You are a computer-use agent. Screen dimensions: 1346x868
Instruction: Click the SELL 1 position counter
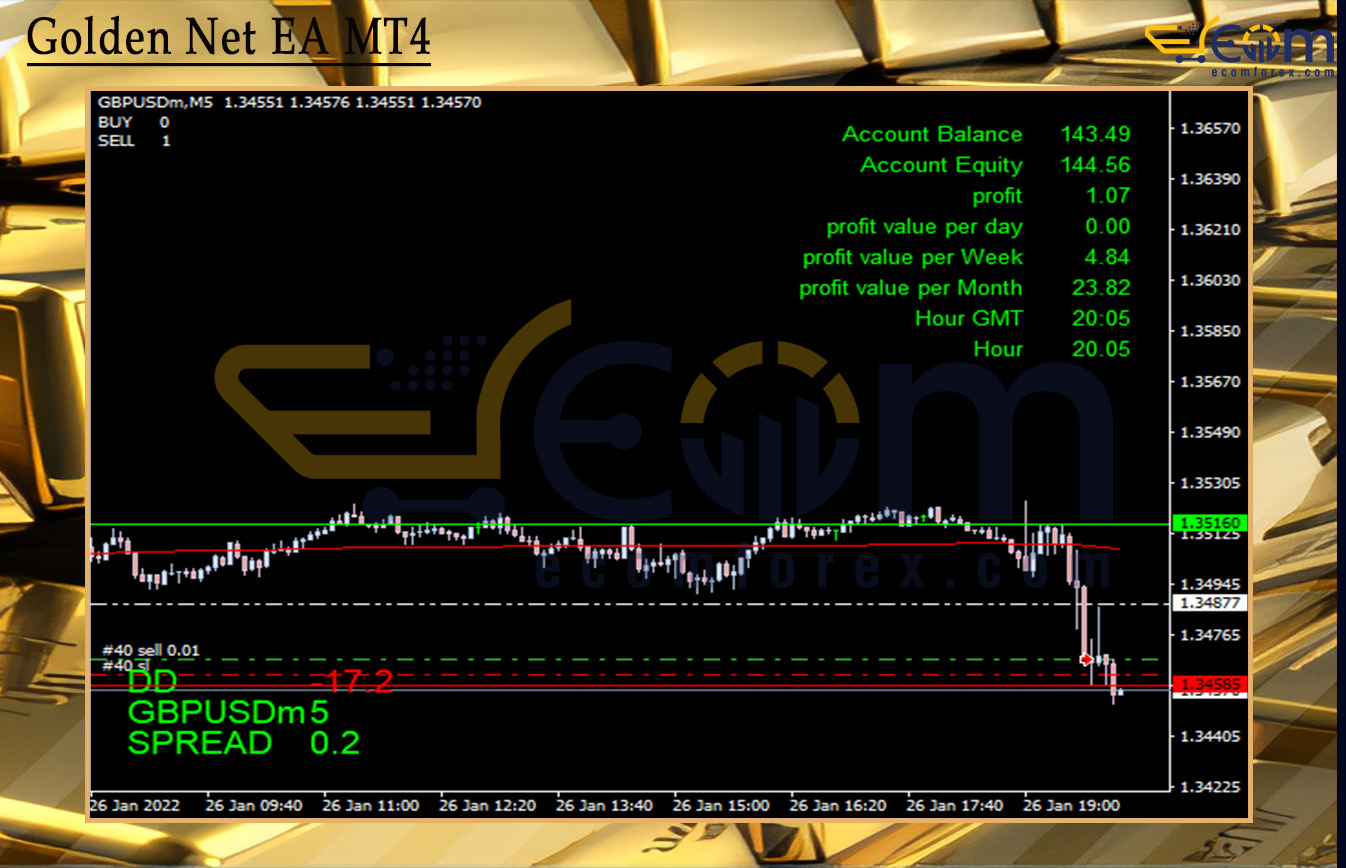(x=134, y=141)
